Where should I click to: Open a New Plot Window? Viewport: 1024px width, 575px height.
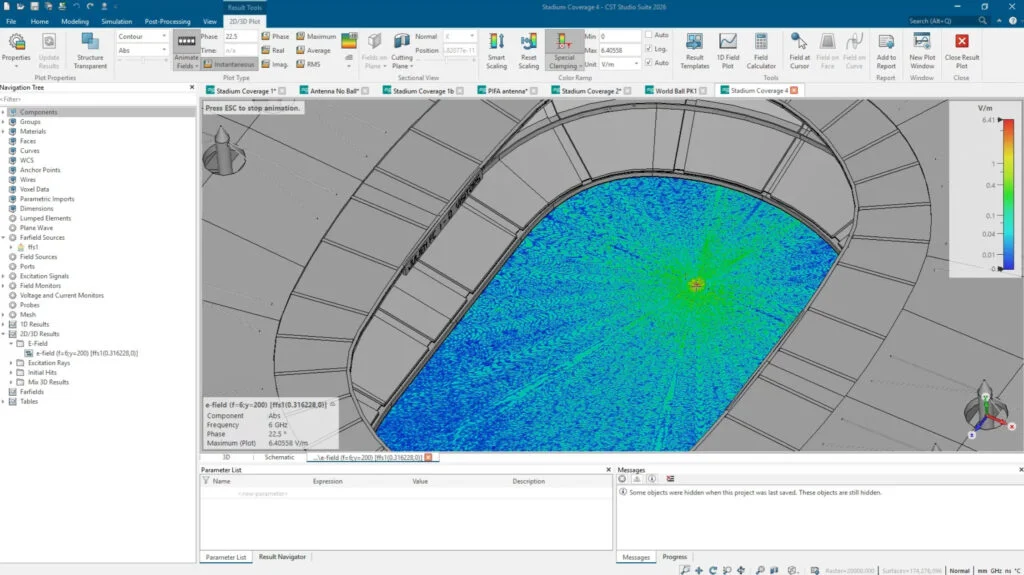[921, 51]
